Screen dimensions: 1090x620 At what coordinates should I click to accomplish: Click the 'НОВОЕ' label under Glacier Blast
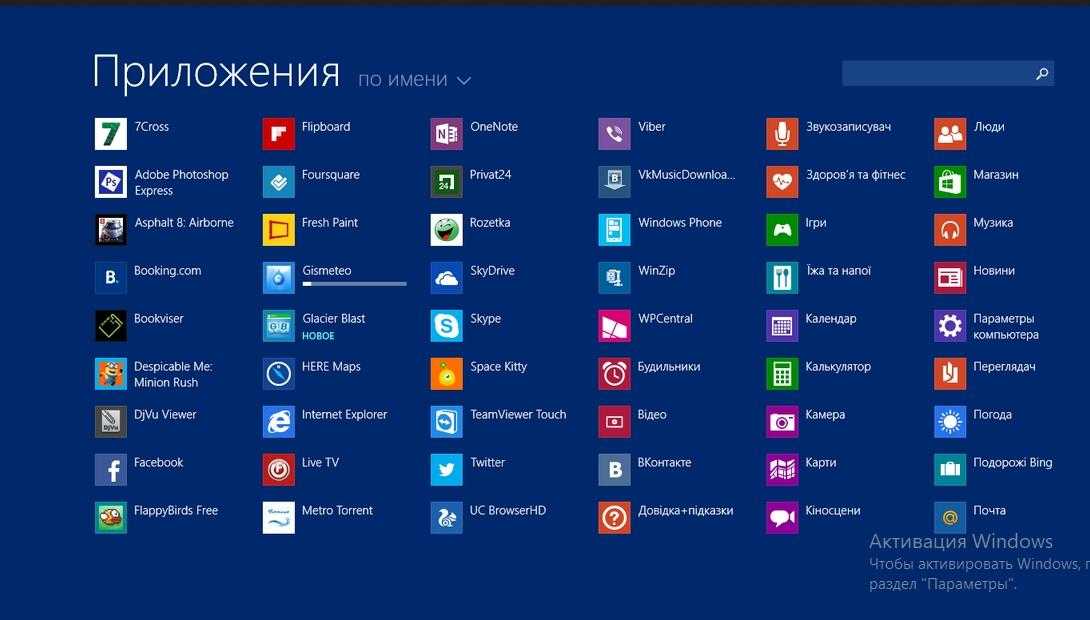[318, 336]
